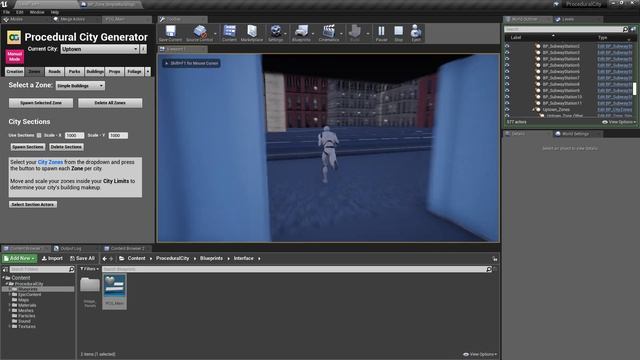Enable the Use Sections checkbox

[39, 135]
